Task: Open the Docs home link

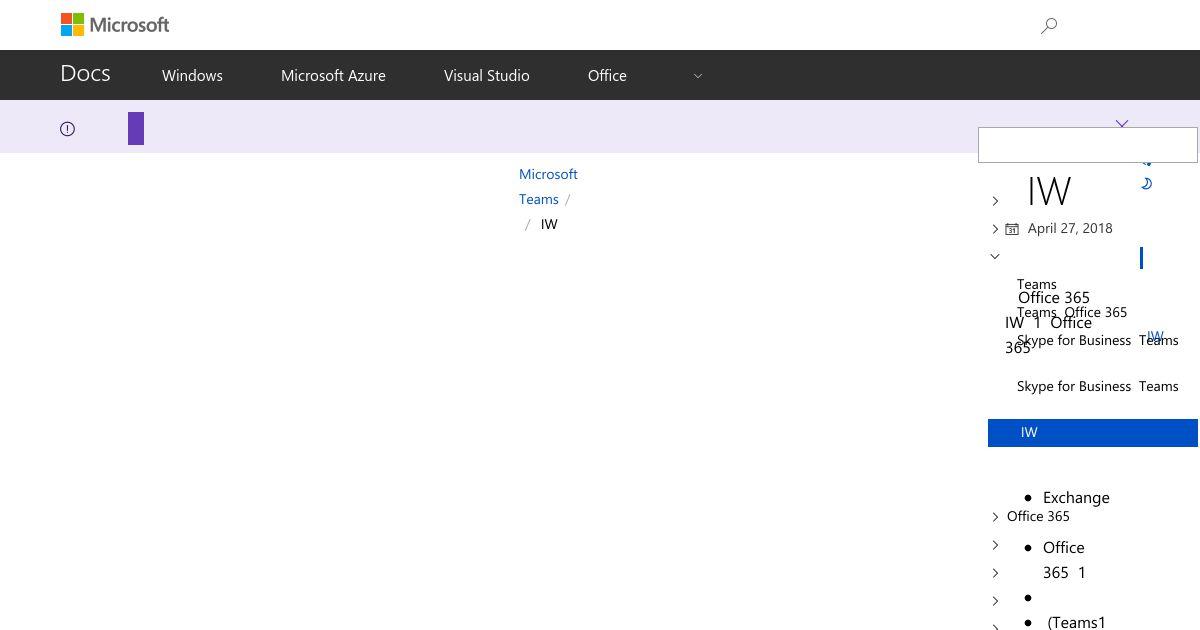Action: tap(85, 74)
